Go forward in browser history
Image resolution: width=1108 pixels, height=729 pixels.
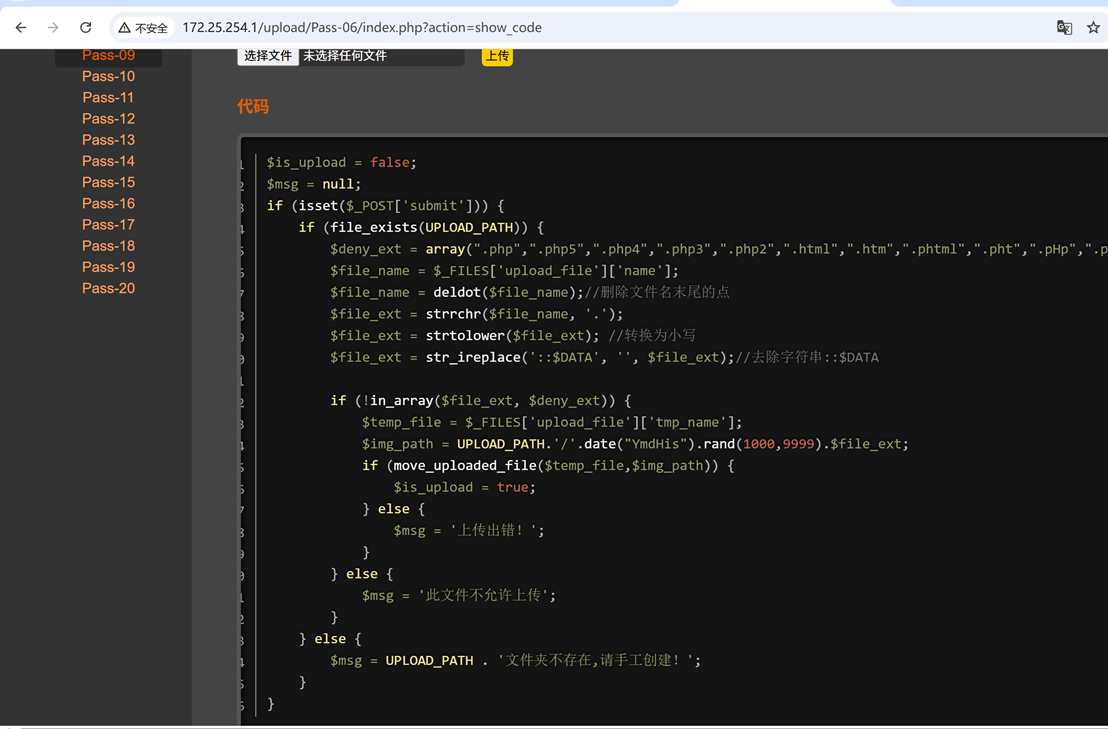[x=53, y=28]
